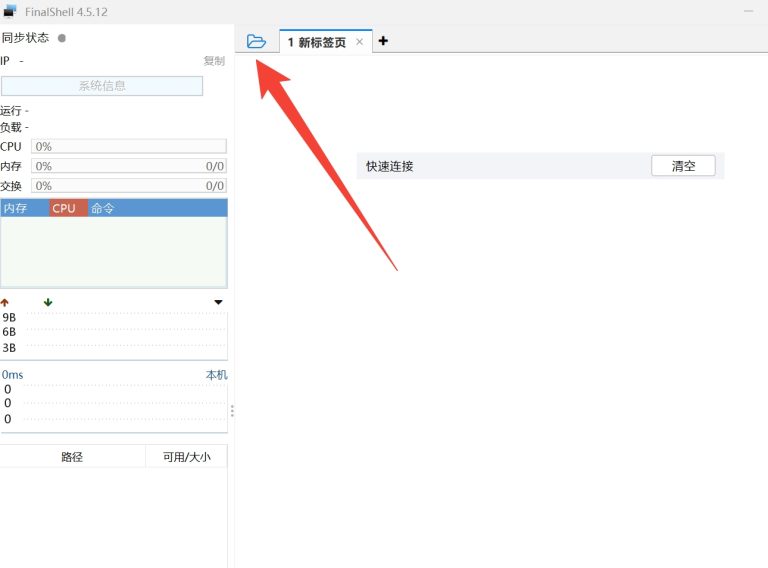768x568 pixels.
Task: Click the upload speed up-arrow icon
Action: click(x=5, y=302)
